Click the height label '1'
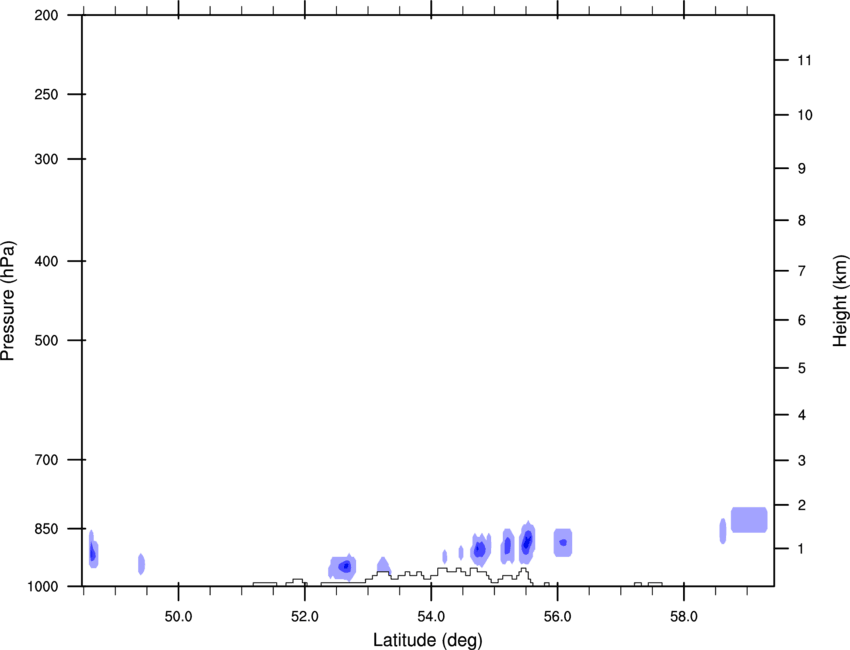The width and height of the screenshot is (850, 650). coord(802,549)
